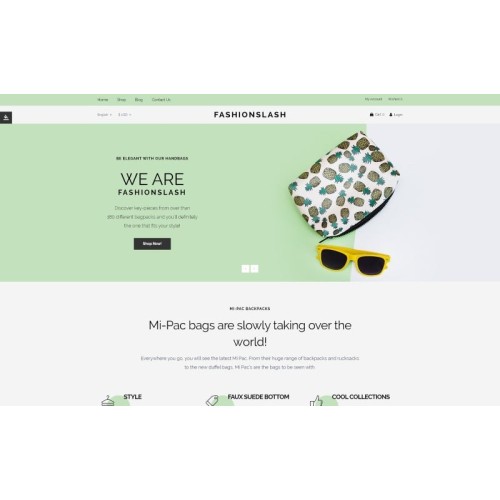This screenshot has height=500, width=500.
Task: Click the Cool Collections heading
Action: click(x=361, y=397)
